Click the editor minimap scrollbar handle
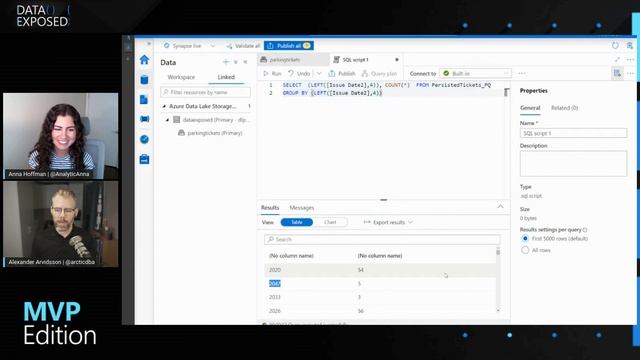Image resolution: width=640 pixels, height=360 pixels. [506, 93]
